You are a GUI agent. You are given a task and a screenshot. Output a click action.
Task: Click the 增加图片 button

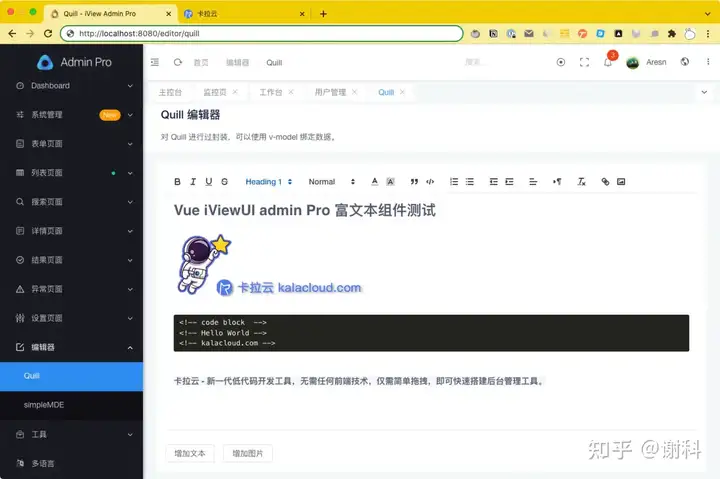248,453
